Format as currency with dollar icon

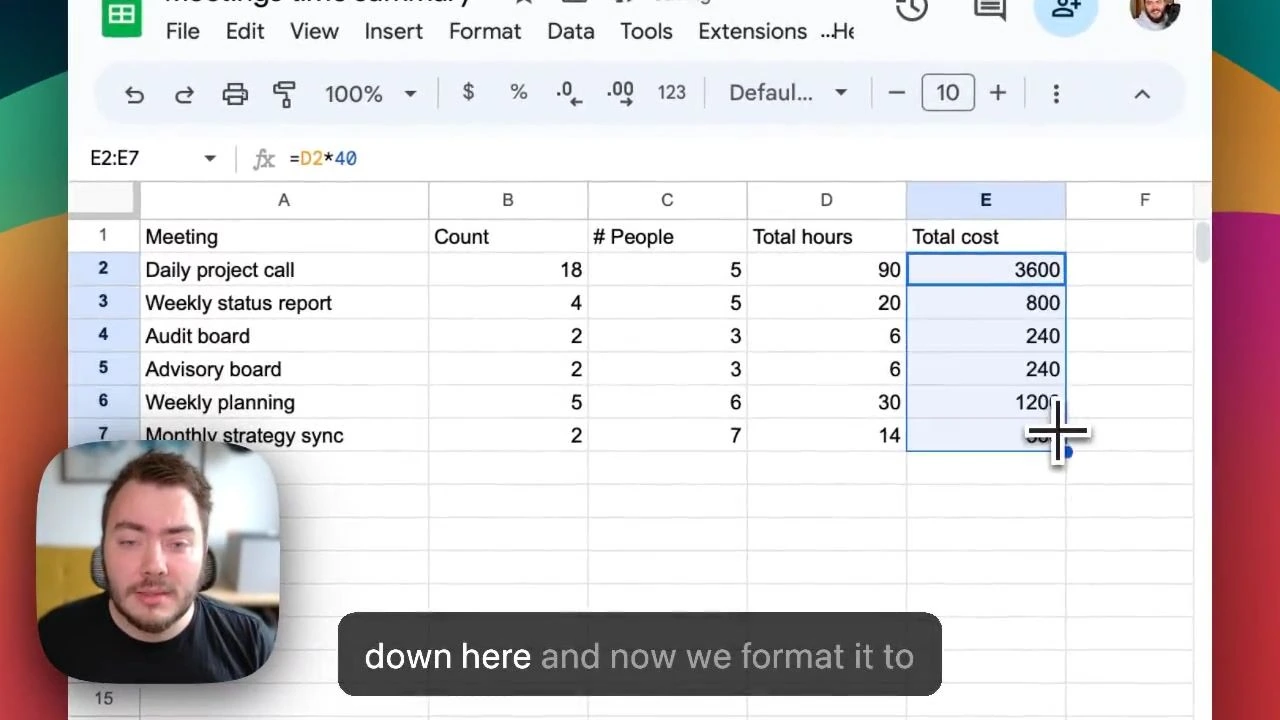[468, 93]
